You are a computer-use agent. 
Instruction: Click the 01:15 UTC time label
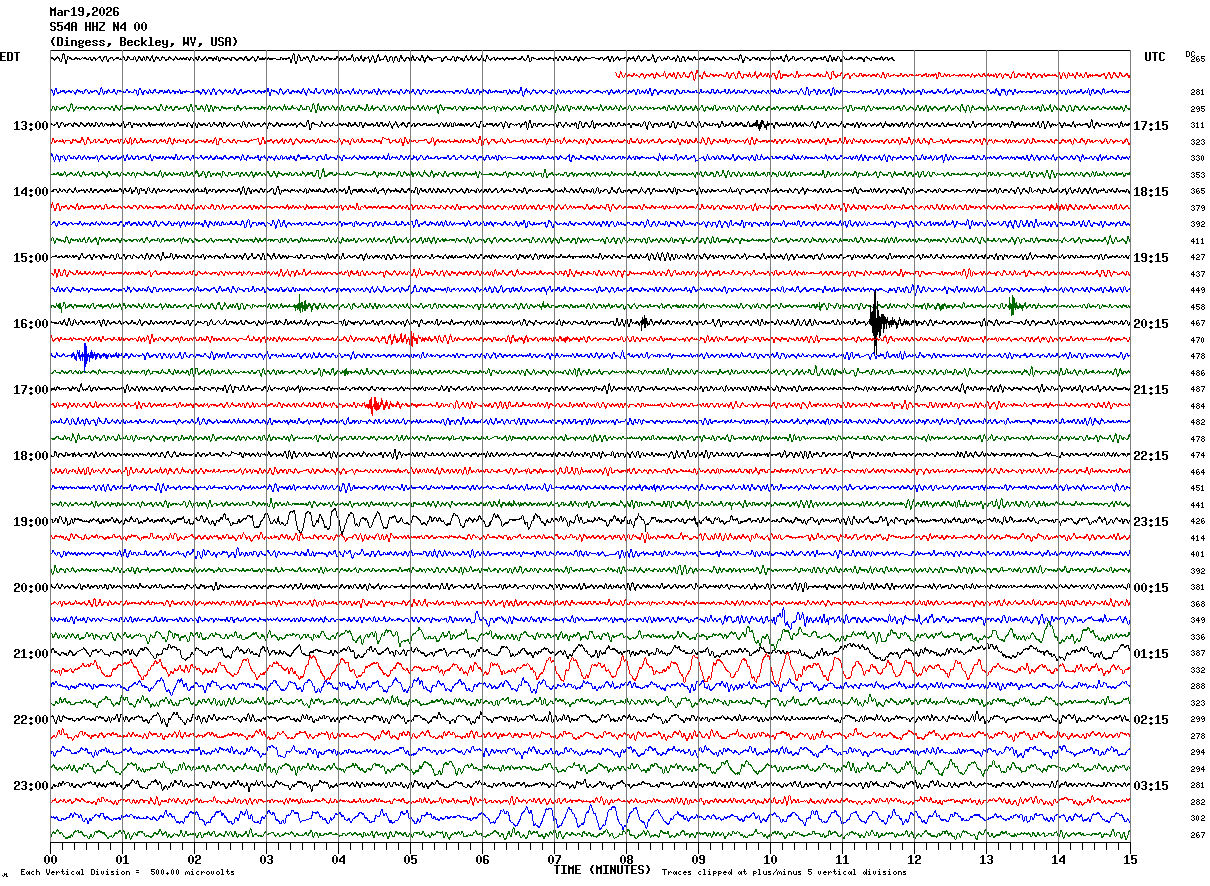pyautogui.click(x=1151, y=653)
